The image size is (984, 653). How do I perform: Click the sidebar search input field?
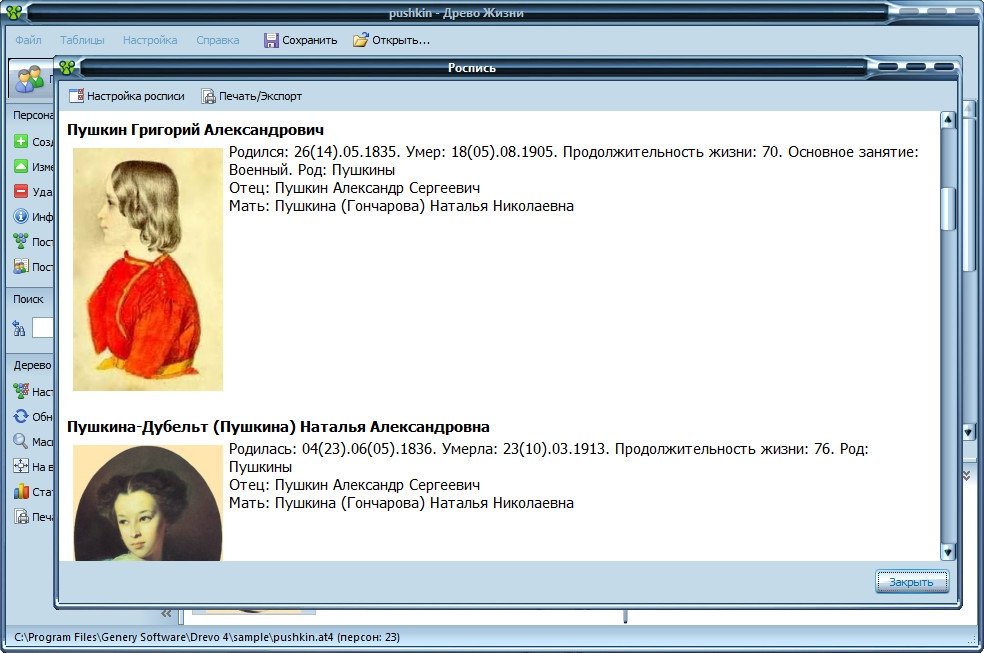click(x=42, y=327)
